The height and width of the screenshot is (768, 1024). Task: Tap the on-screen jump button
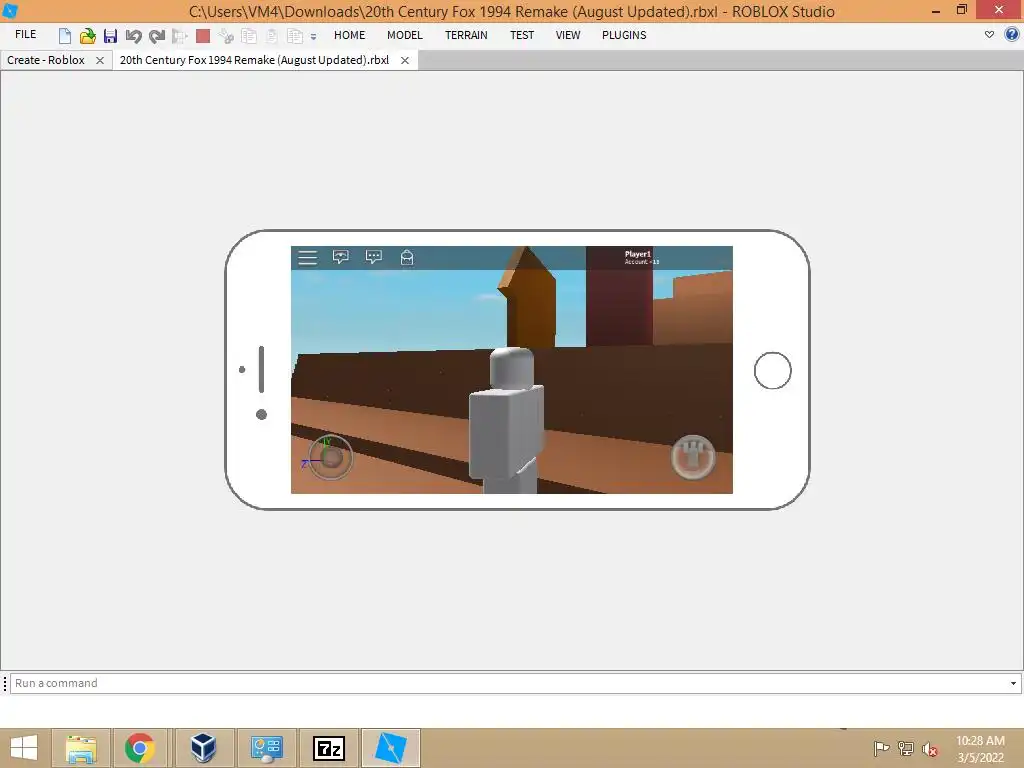[693, 457]
